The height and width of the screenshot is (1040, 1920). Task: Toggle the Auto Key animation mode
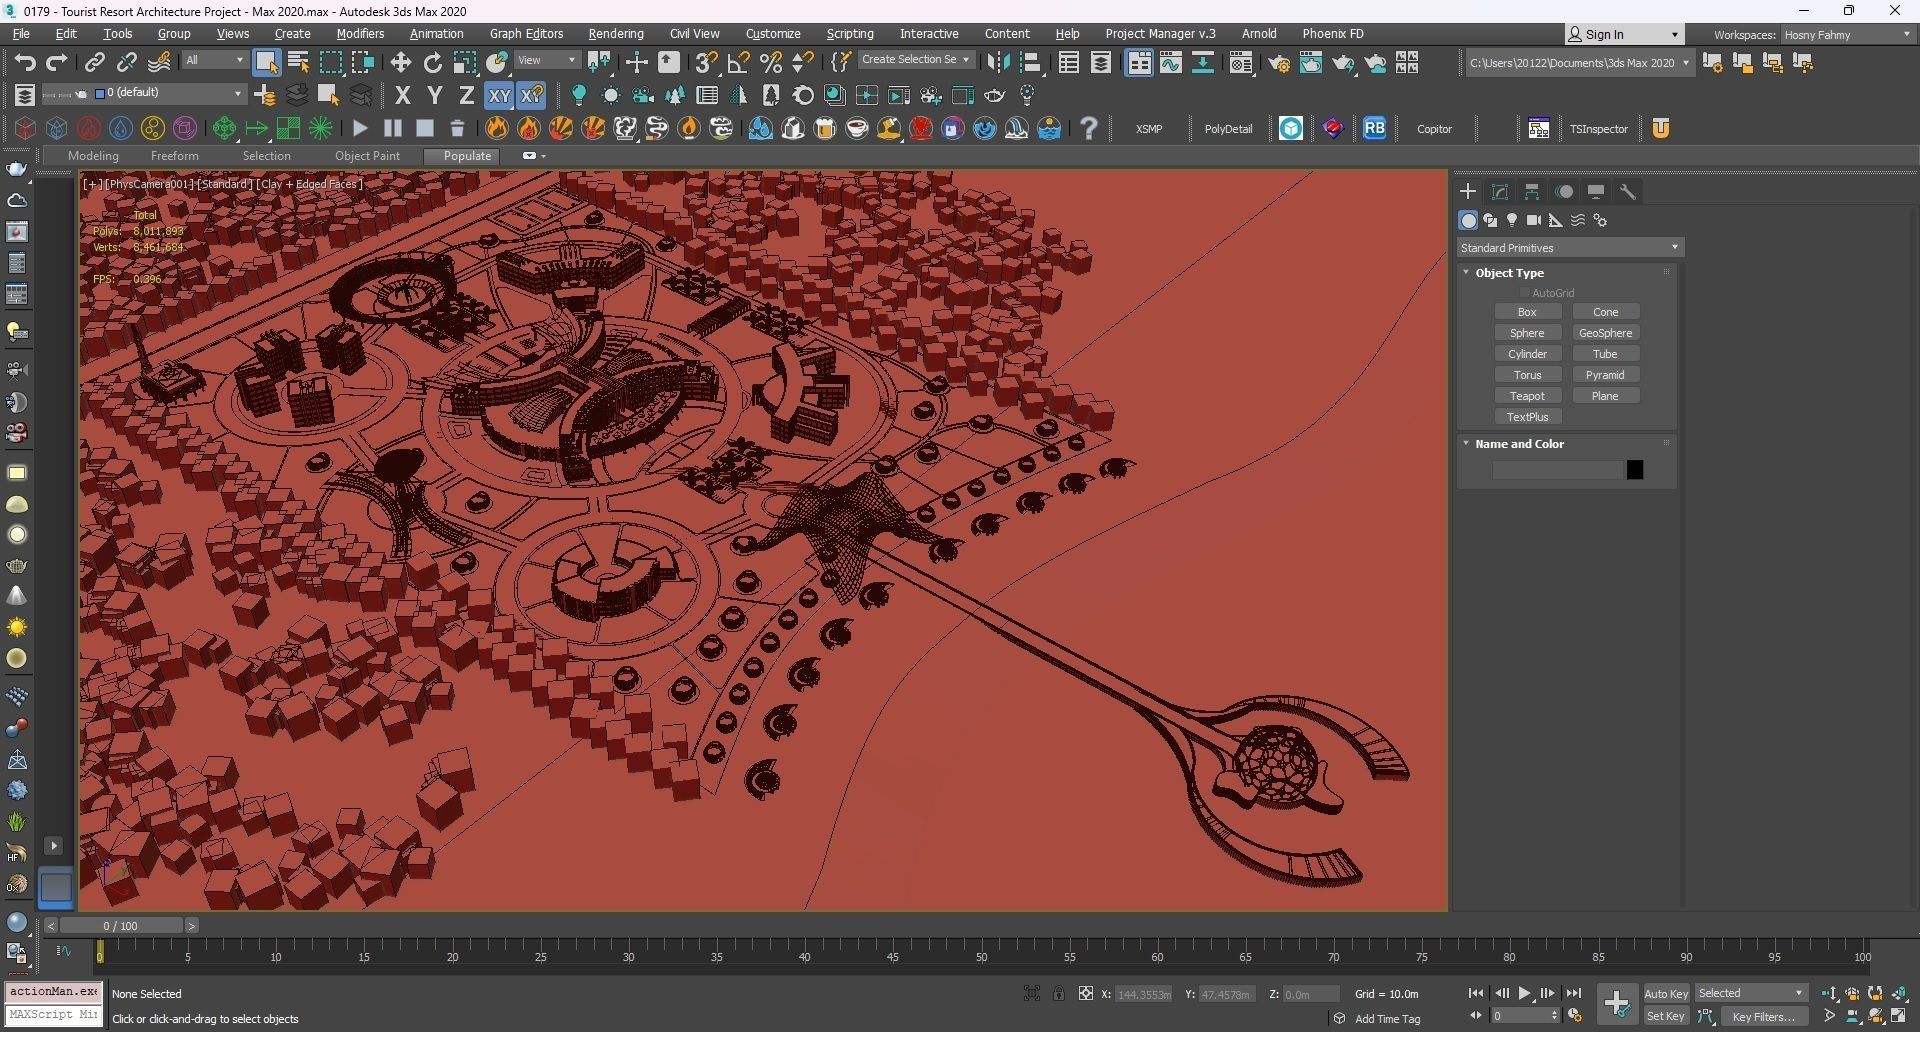click(x=1666, y=994)
